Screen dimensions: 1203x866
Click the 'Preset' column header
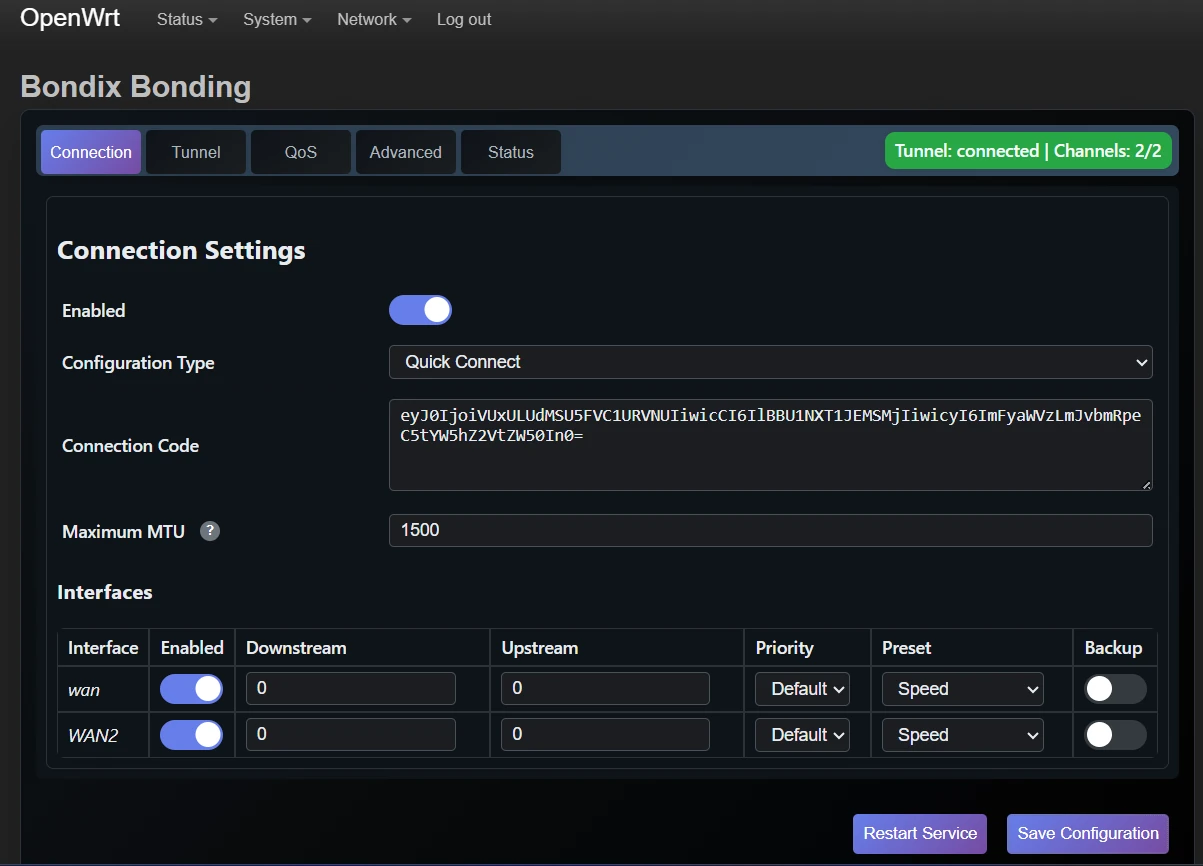click(906, 648)
